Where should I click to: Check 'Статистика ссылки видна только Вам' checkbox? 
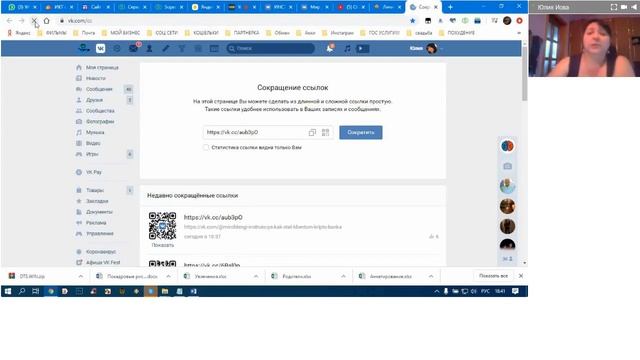(206, 147)
